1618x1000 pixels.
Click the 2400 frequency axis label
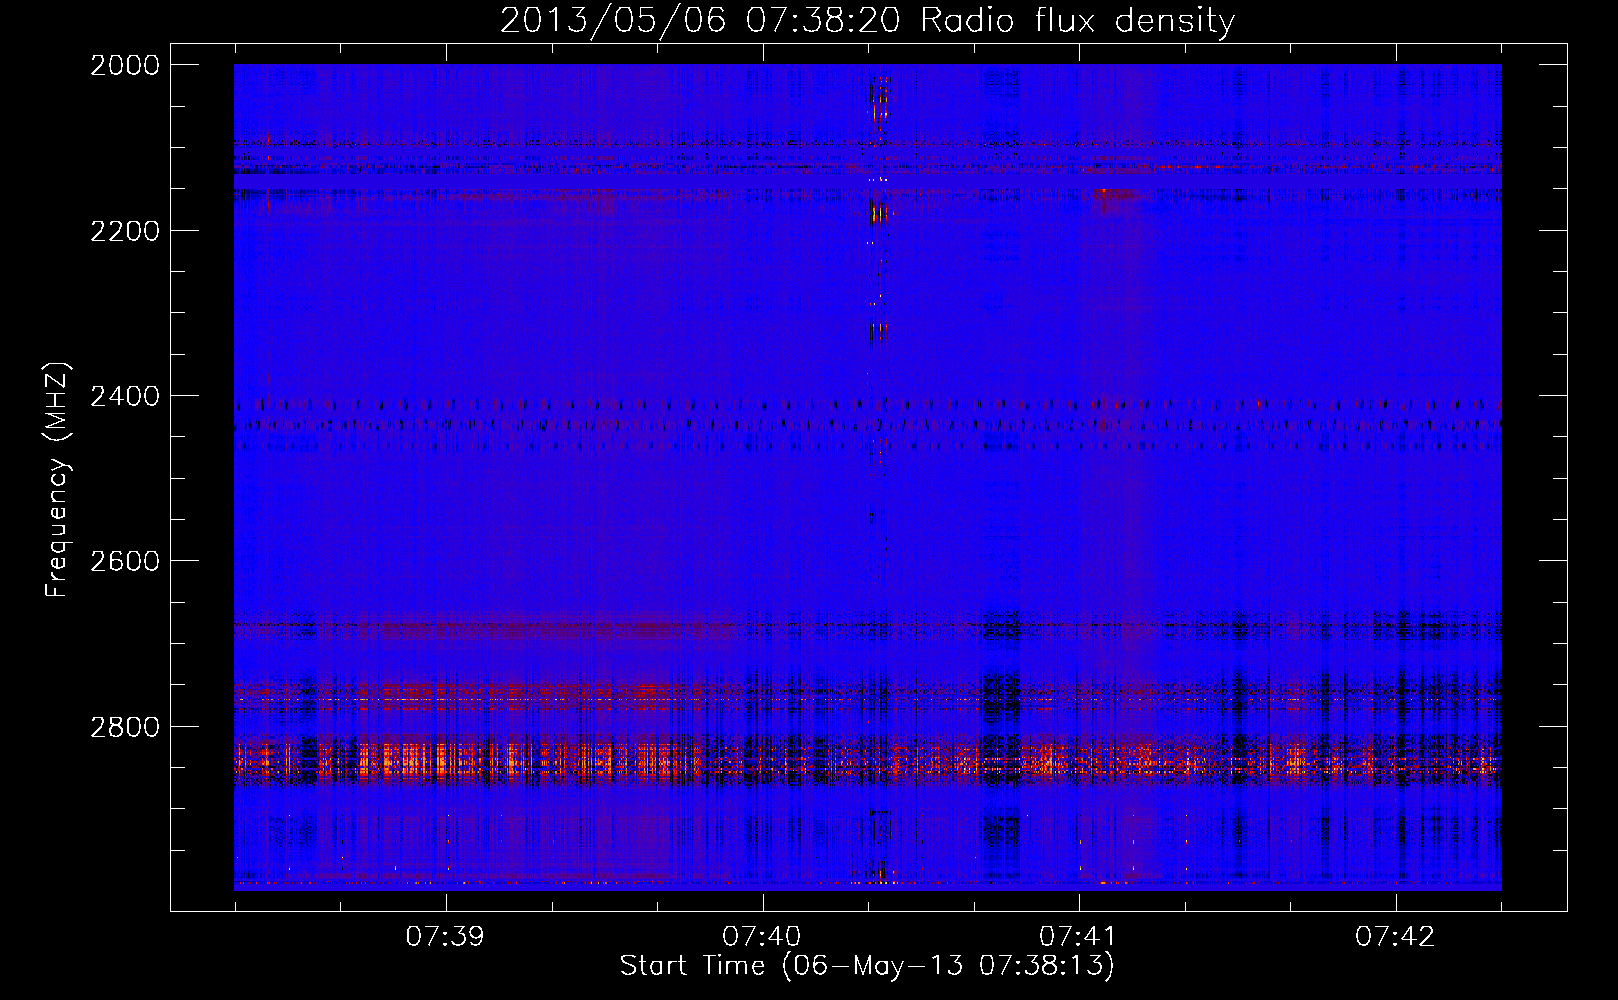click(x=125, y=396)
